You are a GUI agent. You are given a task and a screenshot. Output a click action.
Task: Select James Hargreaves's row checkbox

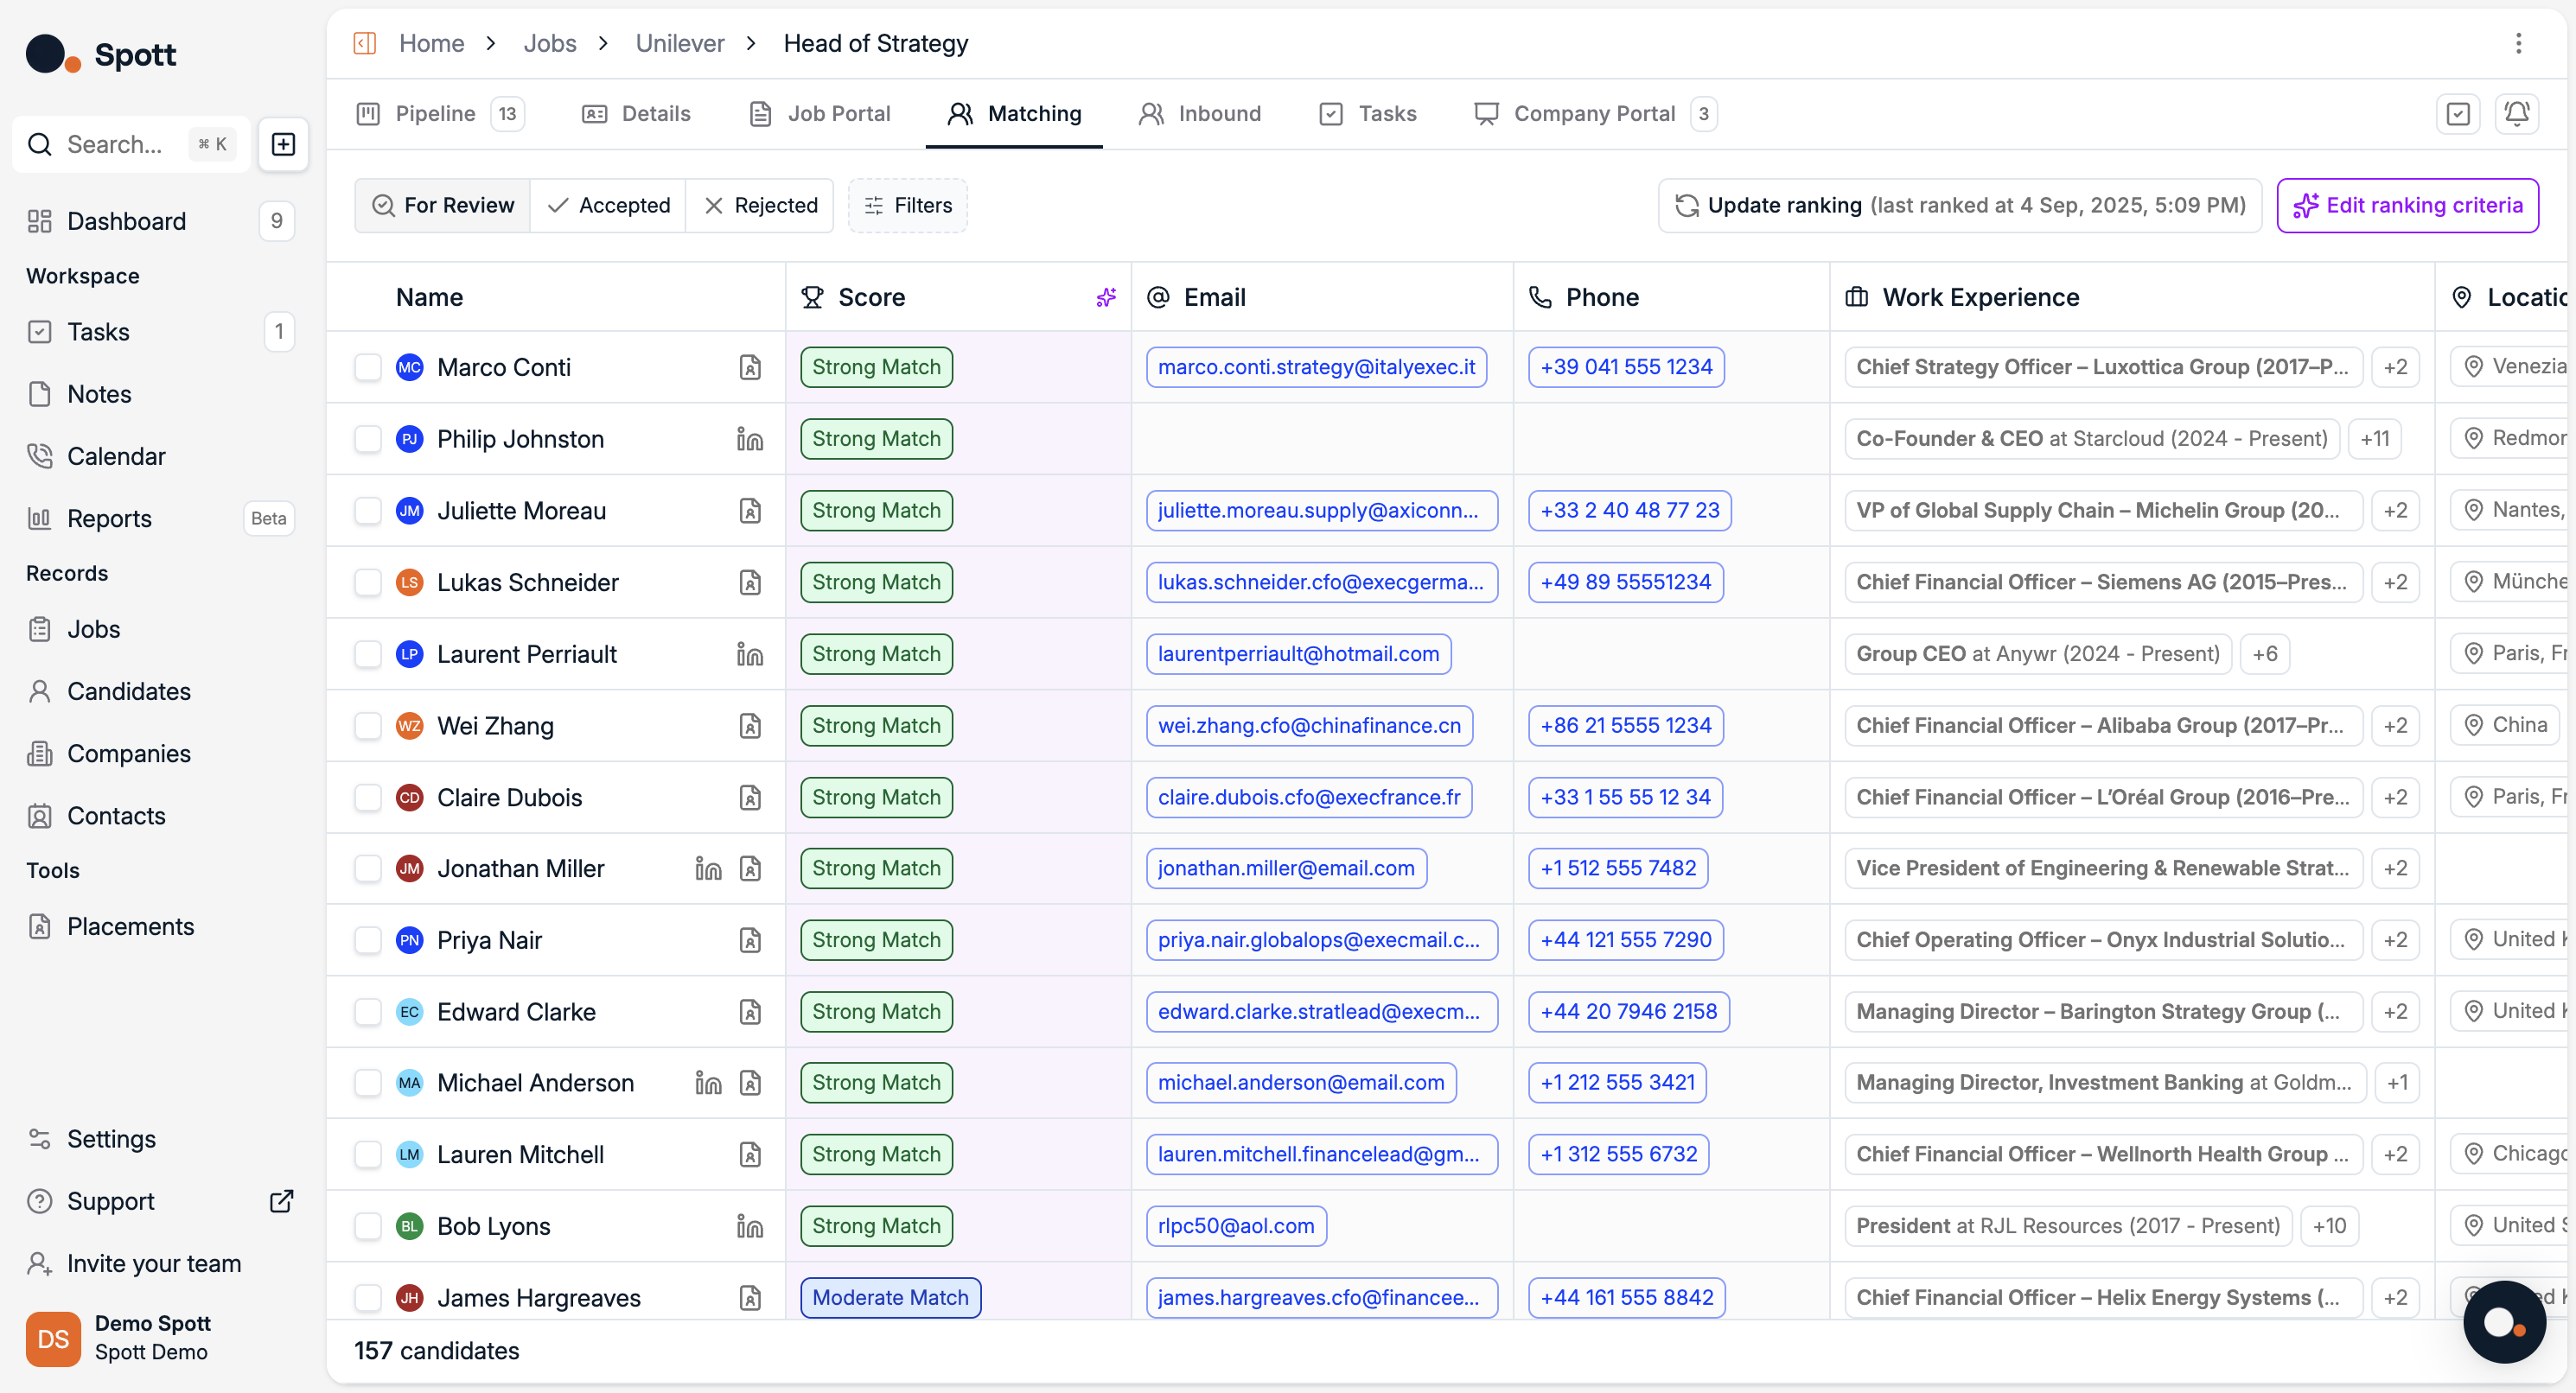click(x=368, y=1298)
